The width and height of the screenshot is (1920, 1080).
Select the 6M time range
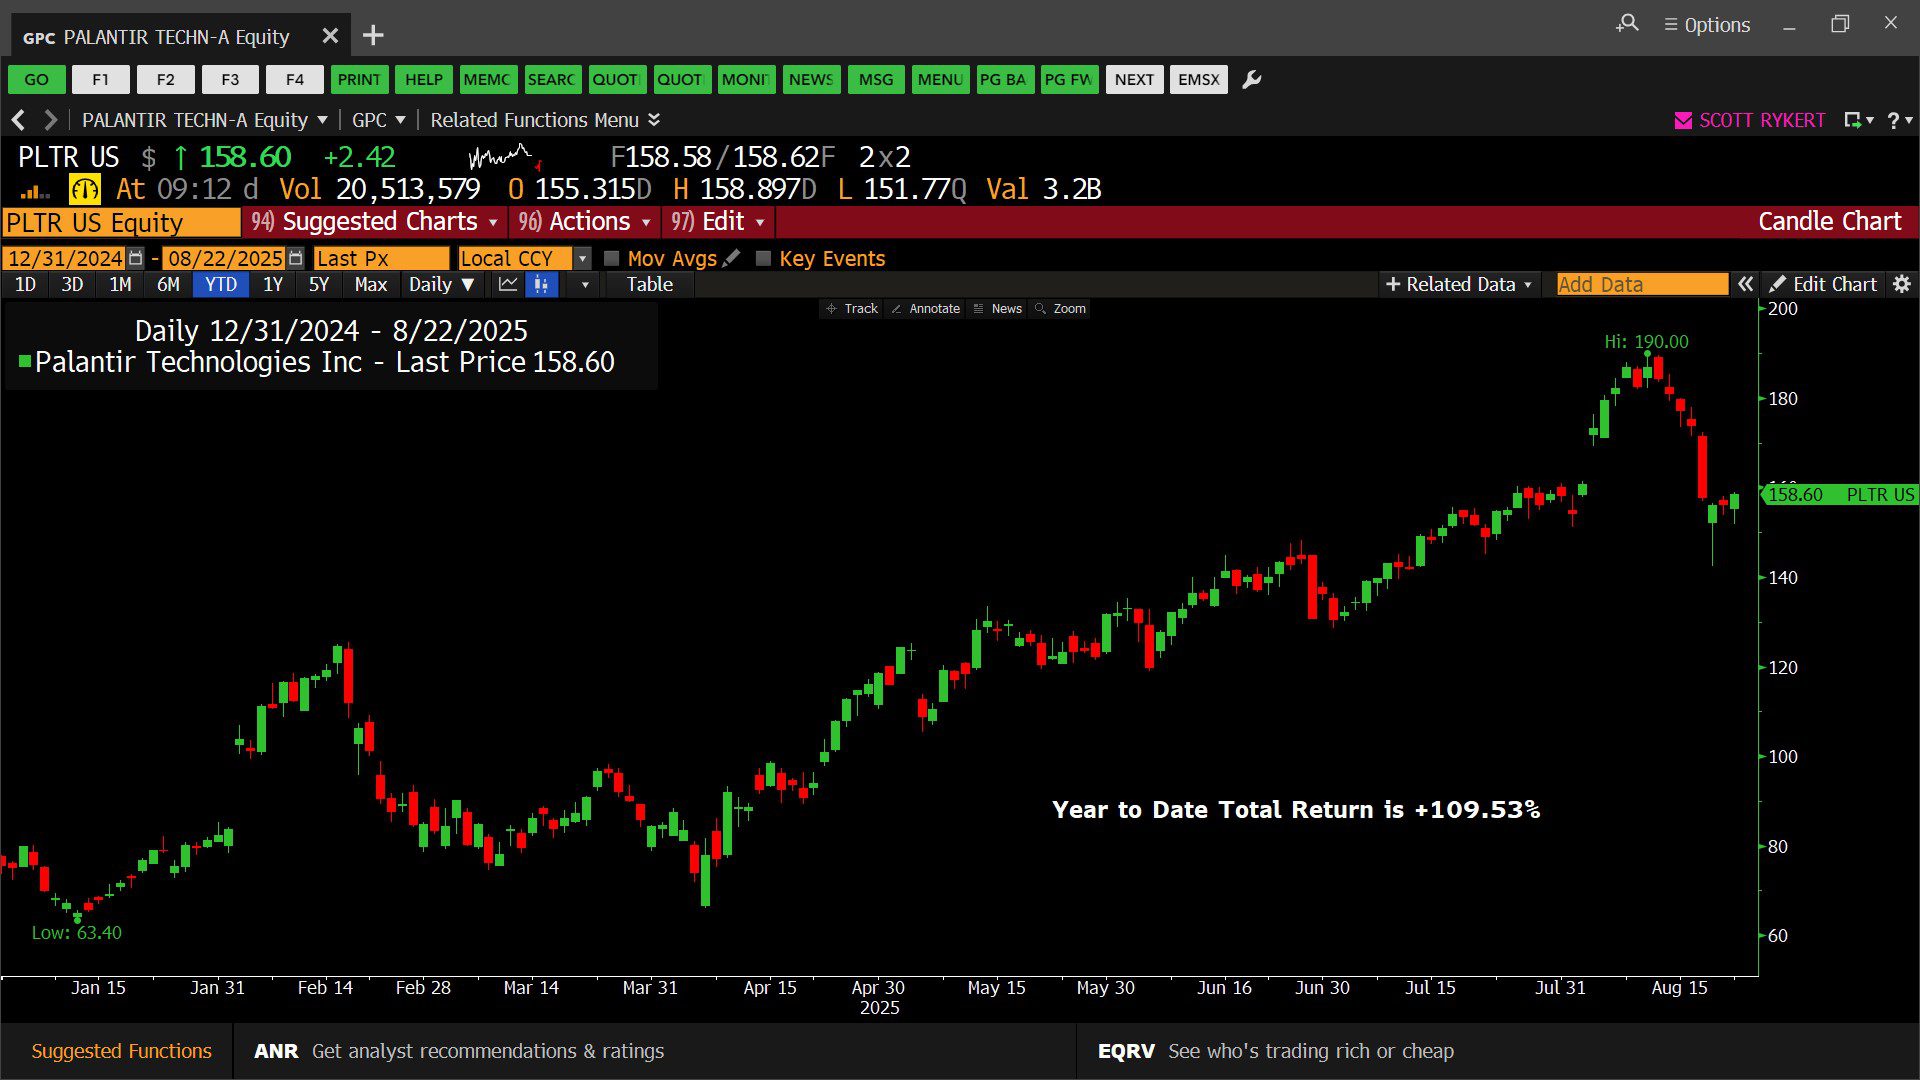coord(168,285)
